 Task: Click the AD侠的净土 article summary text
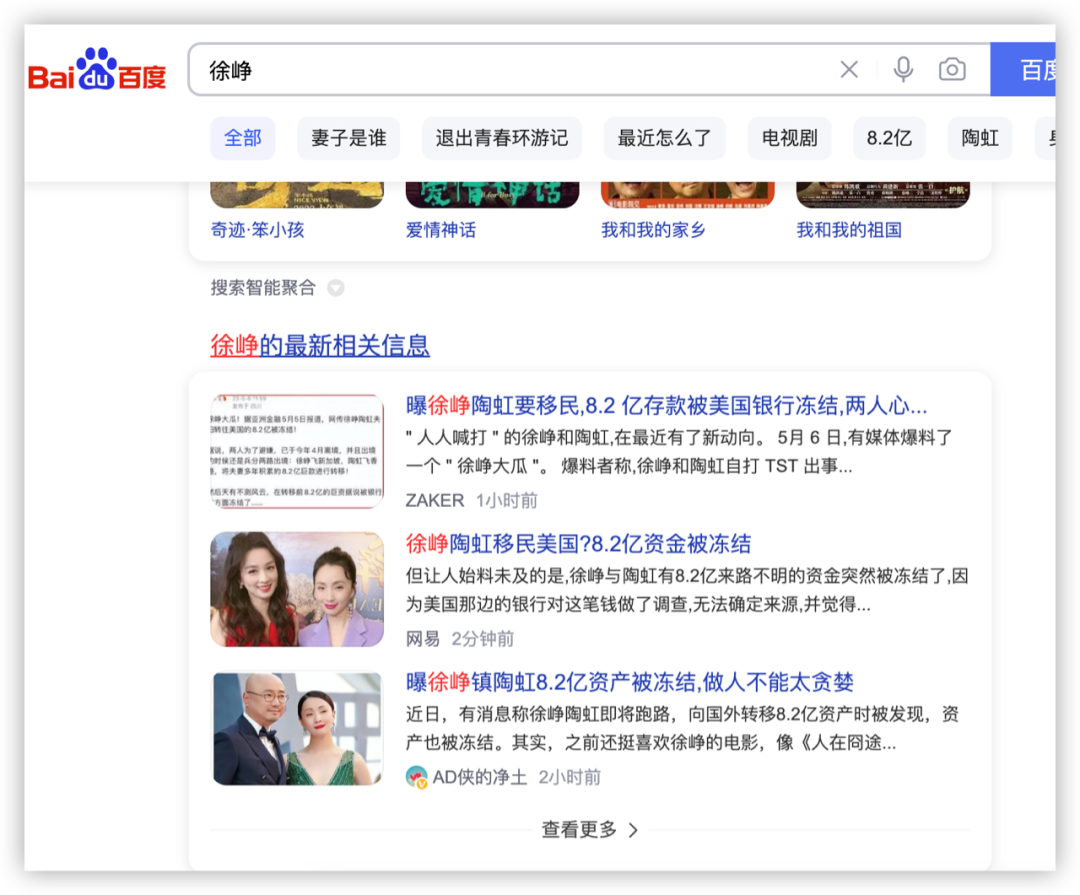pos(682,729)
